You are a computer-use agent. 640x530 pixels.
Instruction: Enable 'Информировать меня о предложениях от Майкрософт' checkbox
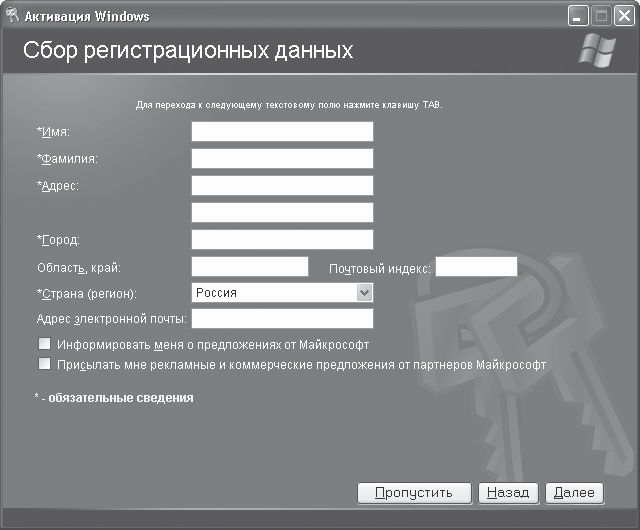tap(44, 344)
